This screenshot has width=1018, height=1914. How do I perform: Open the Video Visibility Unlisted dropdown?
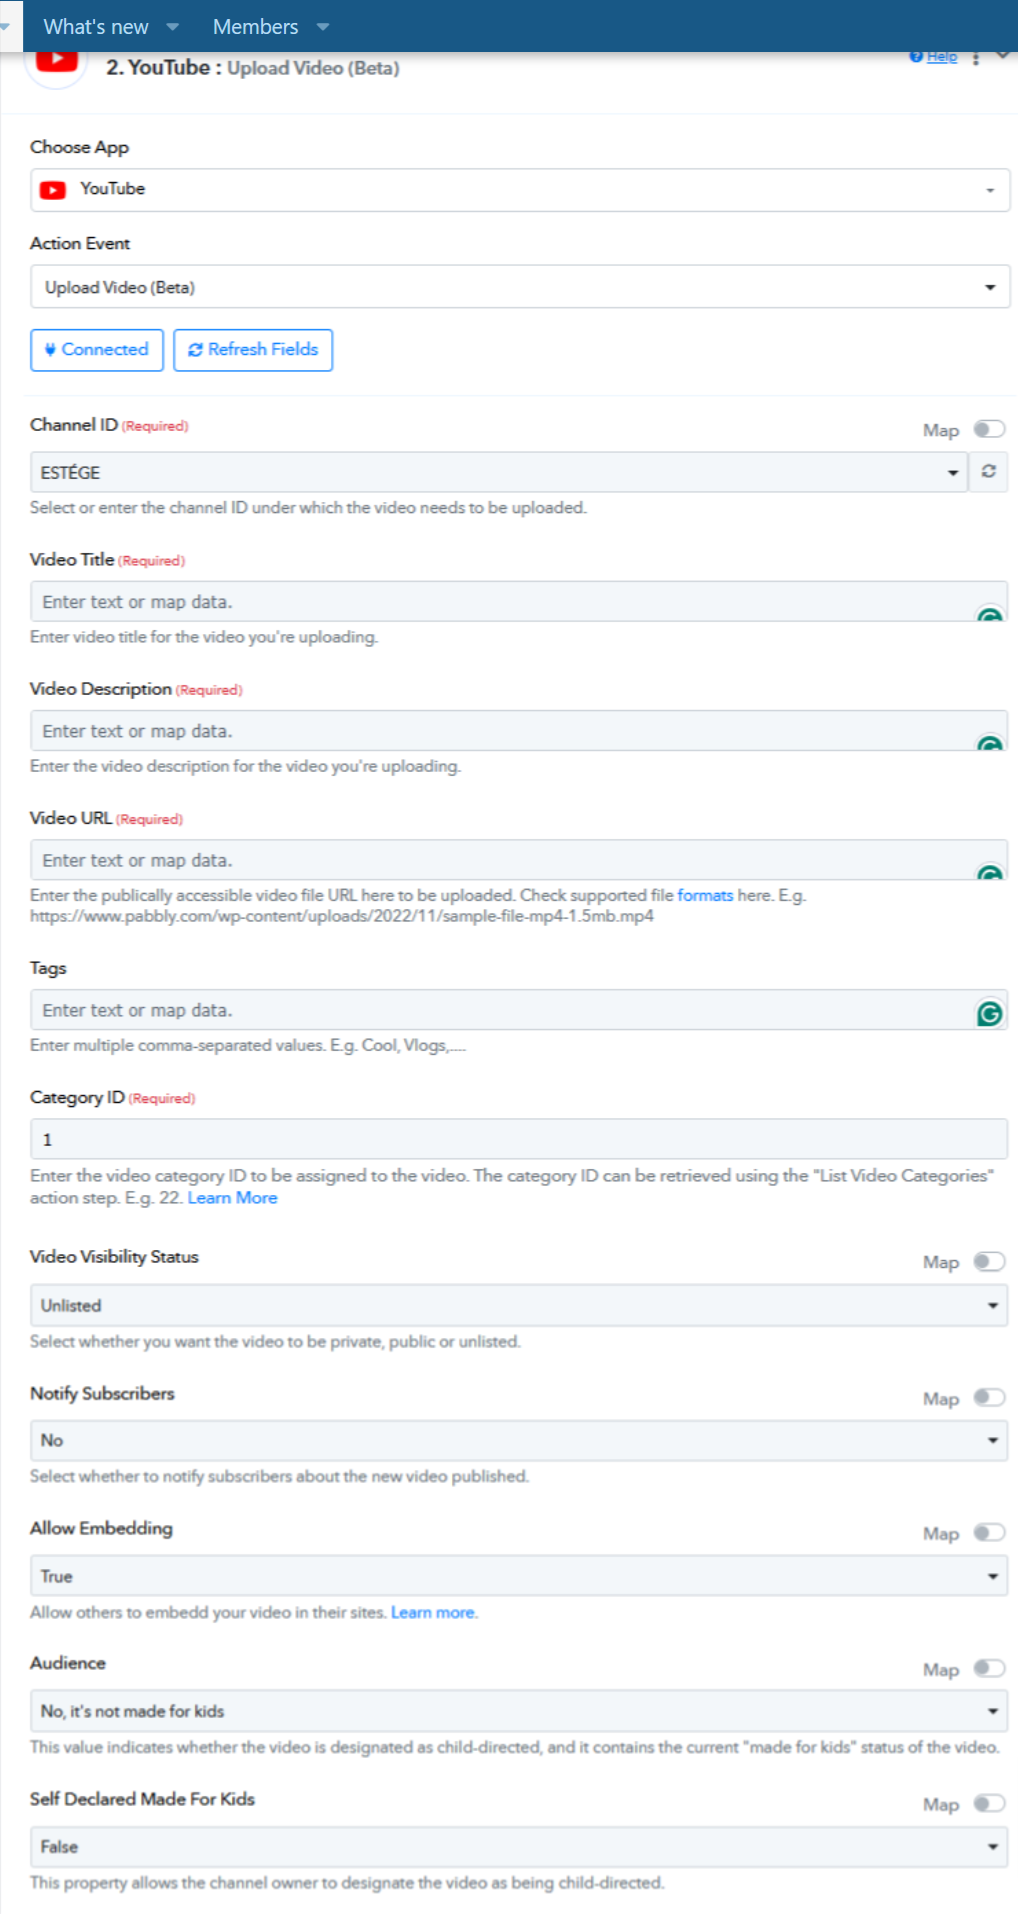pyautogui.click(x=519, y=1305)
